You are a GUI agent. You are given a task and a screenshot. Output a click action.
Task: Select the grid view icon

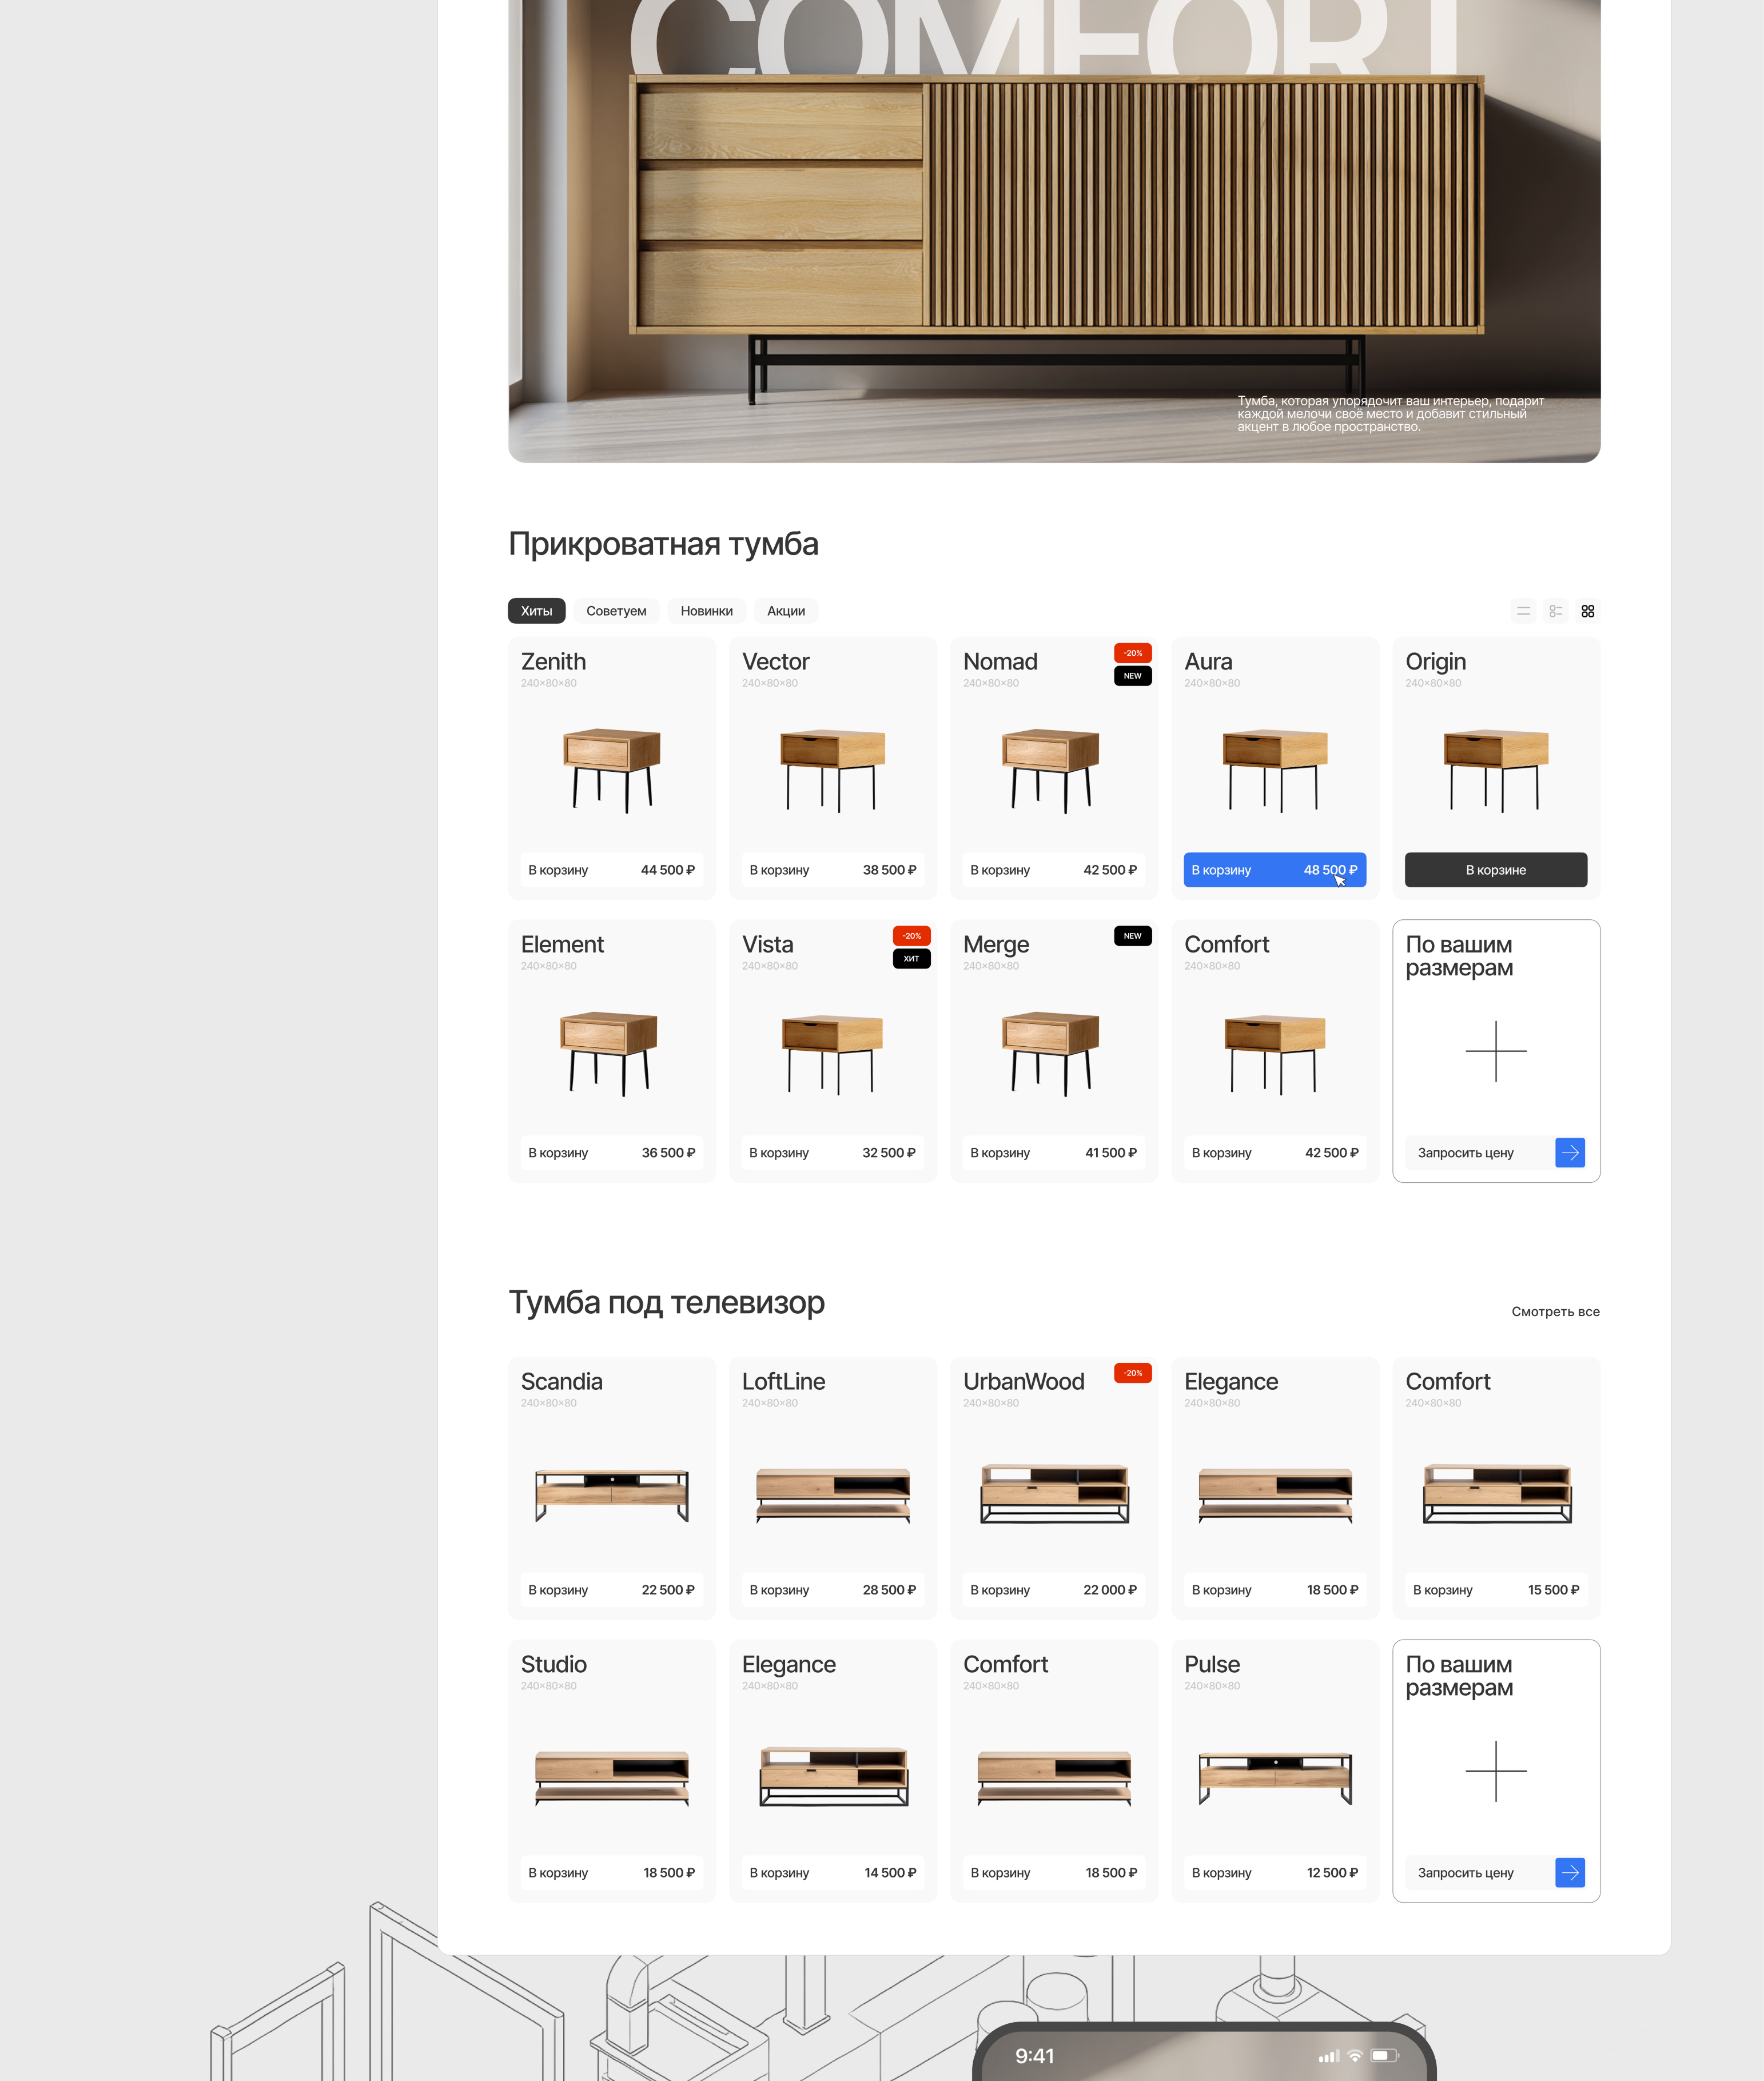[1587, 611]
